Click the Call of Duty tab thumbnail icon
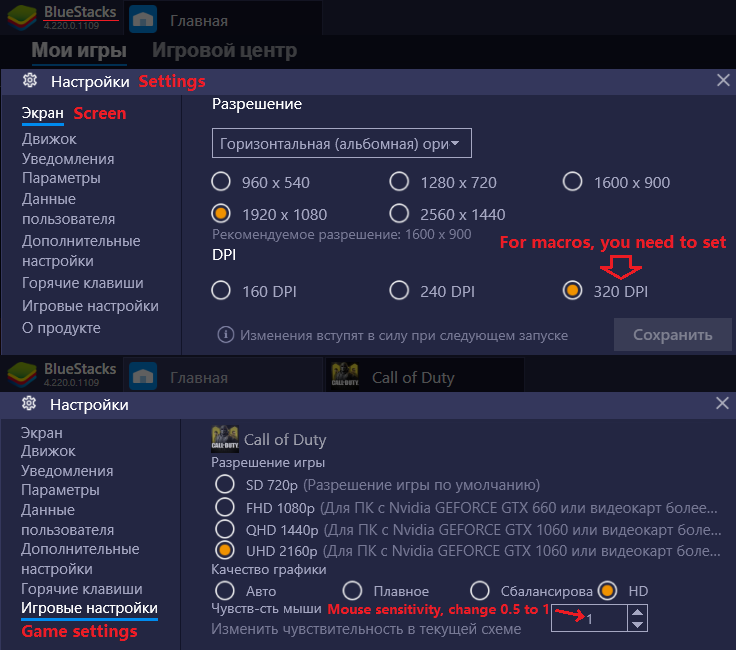The height and width of the screenshot is (650, 736). click(x=345, y=375)
